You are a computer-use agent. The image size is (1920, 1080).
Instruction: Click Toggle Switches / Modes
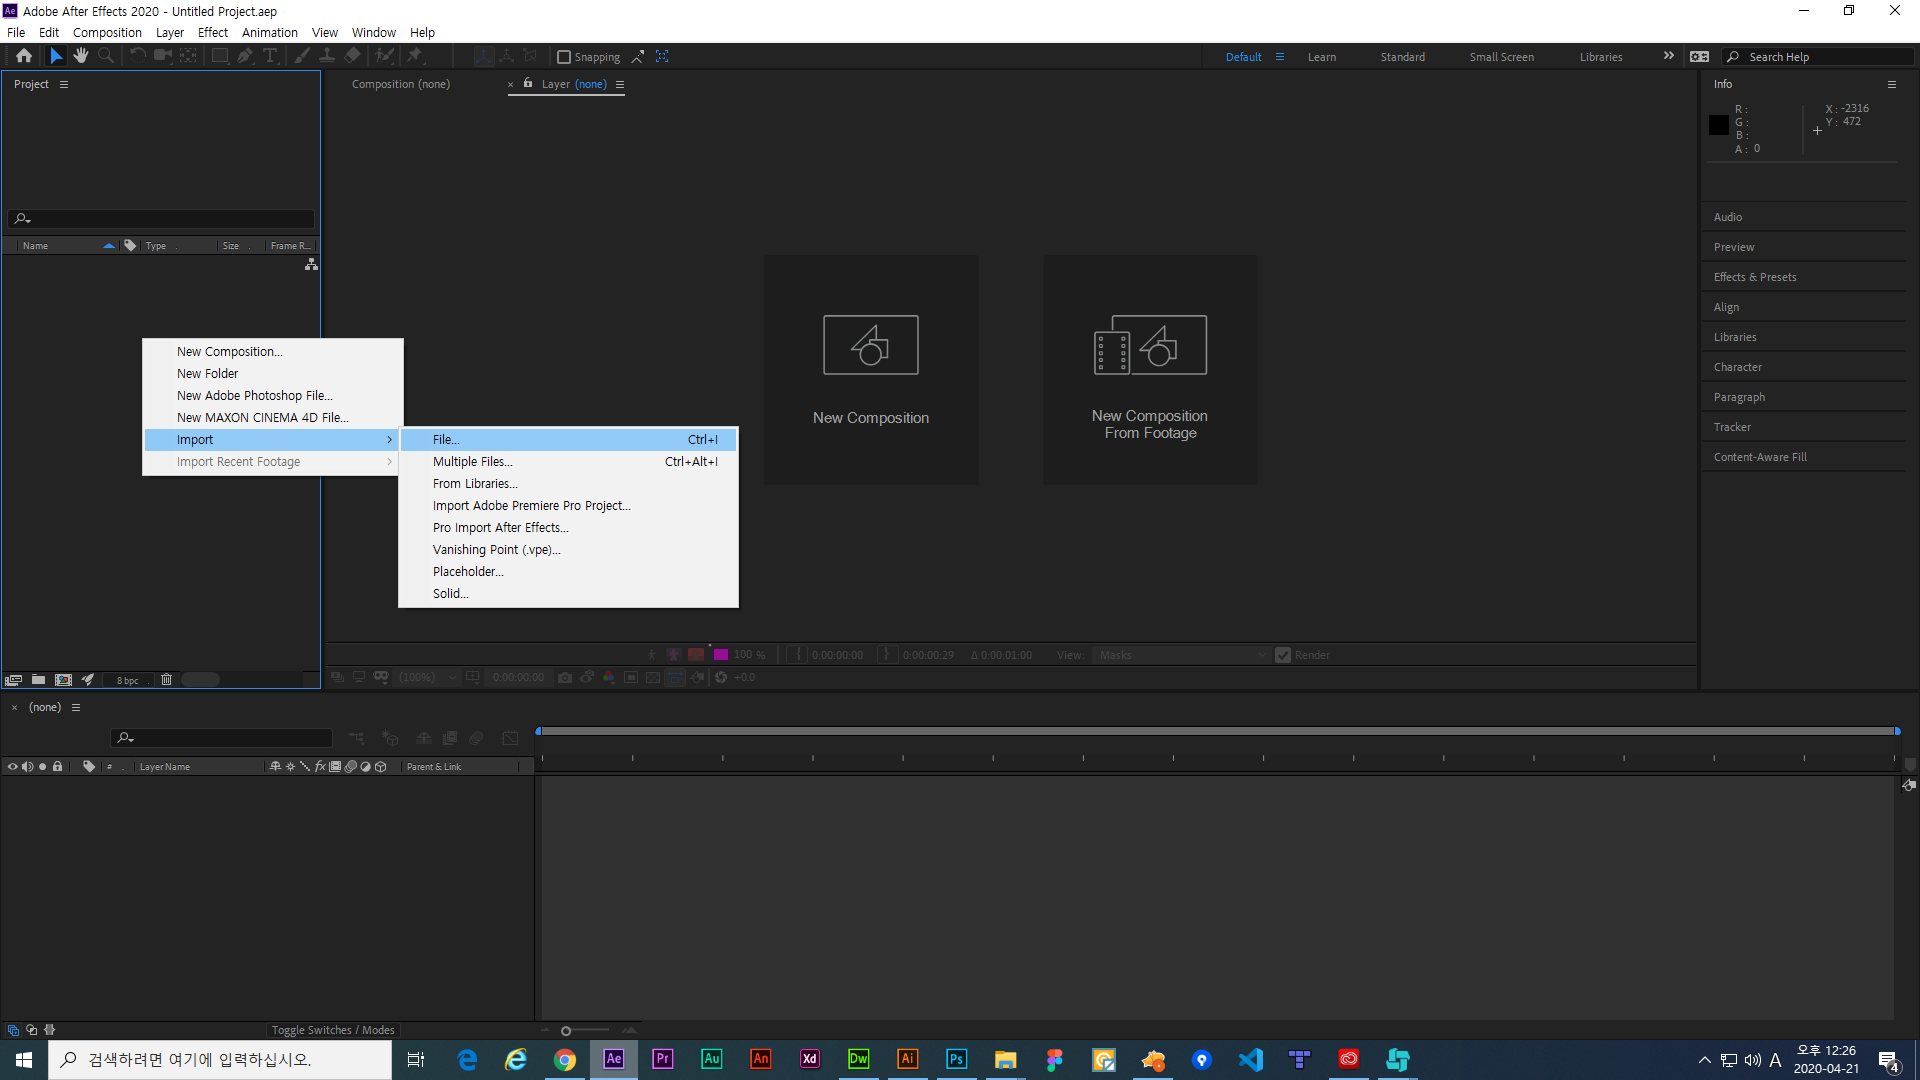click(333, 1030)
